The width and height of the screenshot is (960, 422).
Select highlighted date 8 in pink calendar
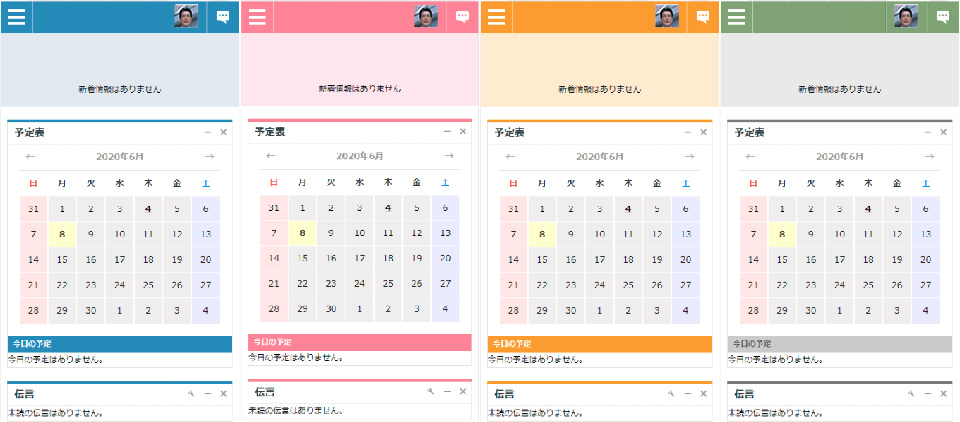(x=302, y=233)
